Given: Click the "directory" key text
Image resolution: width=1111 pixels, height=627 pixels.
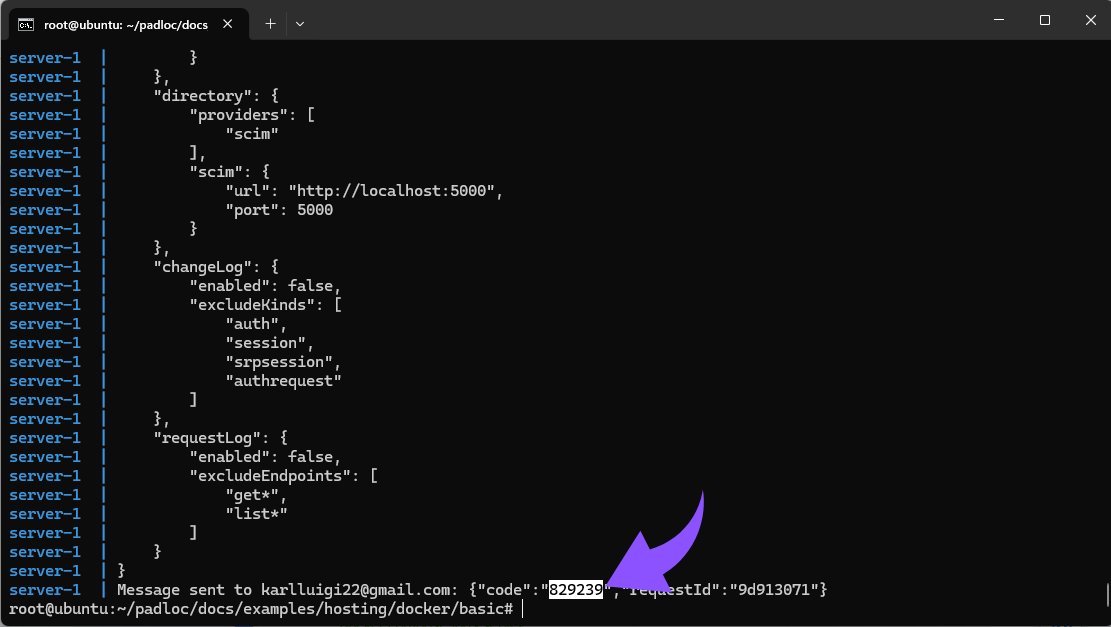Looking at the screenshot, I should (x=203, y=96).
